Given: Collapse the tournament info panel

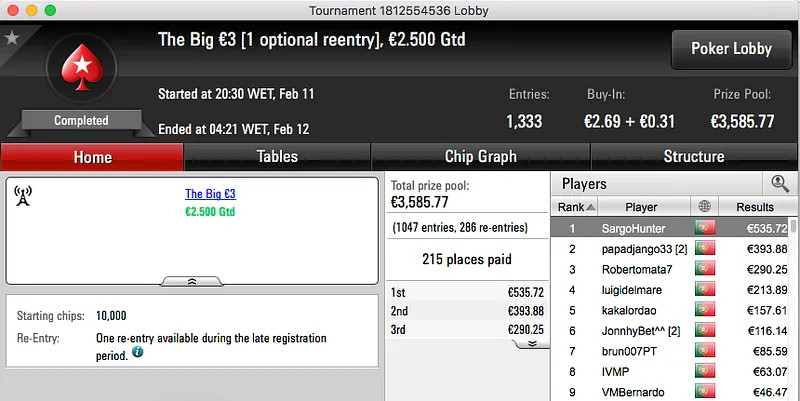Looking at the screenshot, I should pos(192,281).
